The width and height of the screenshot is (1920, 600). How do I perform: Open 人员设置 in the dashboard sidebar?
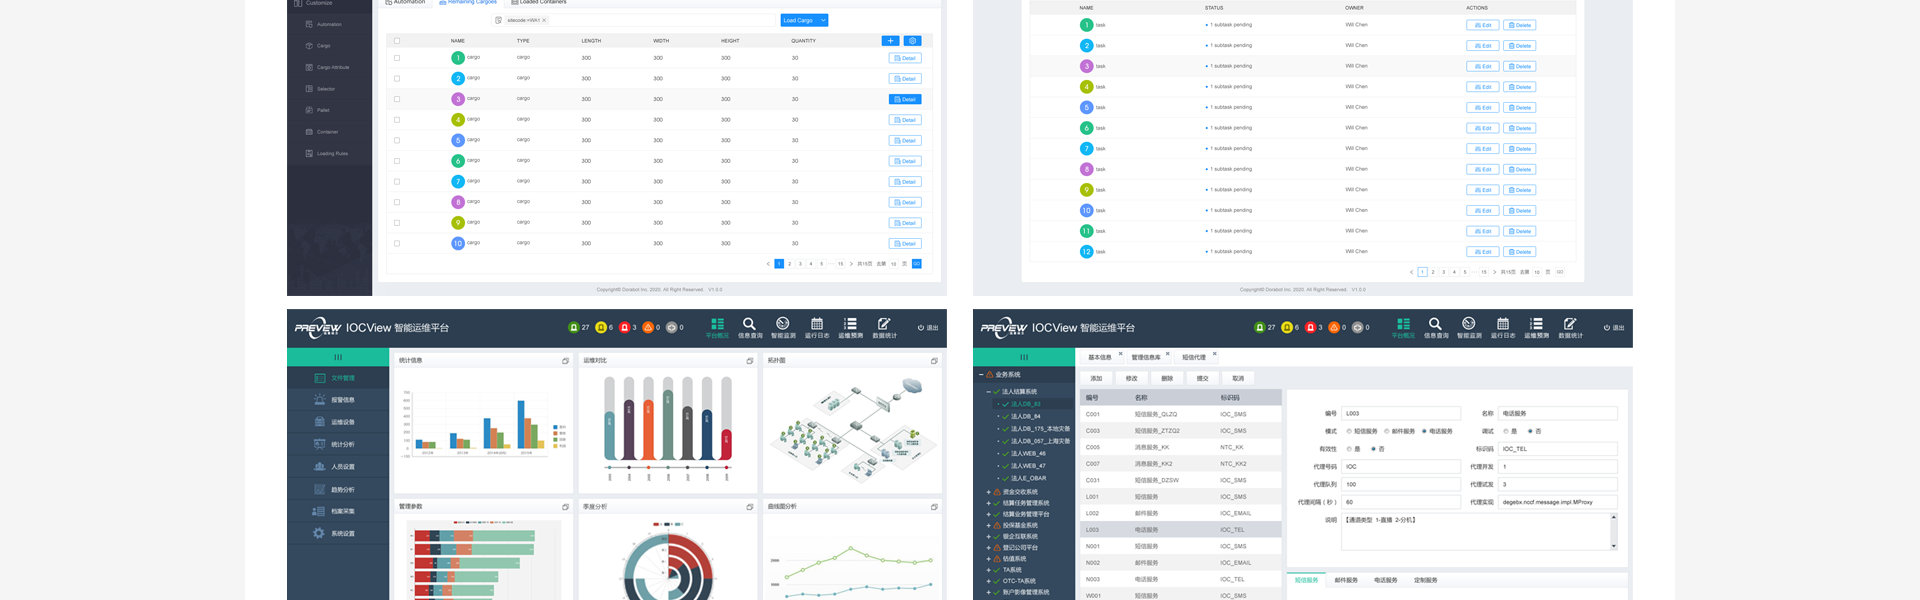pos(335,467)
